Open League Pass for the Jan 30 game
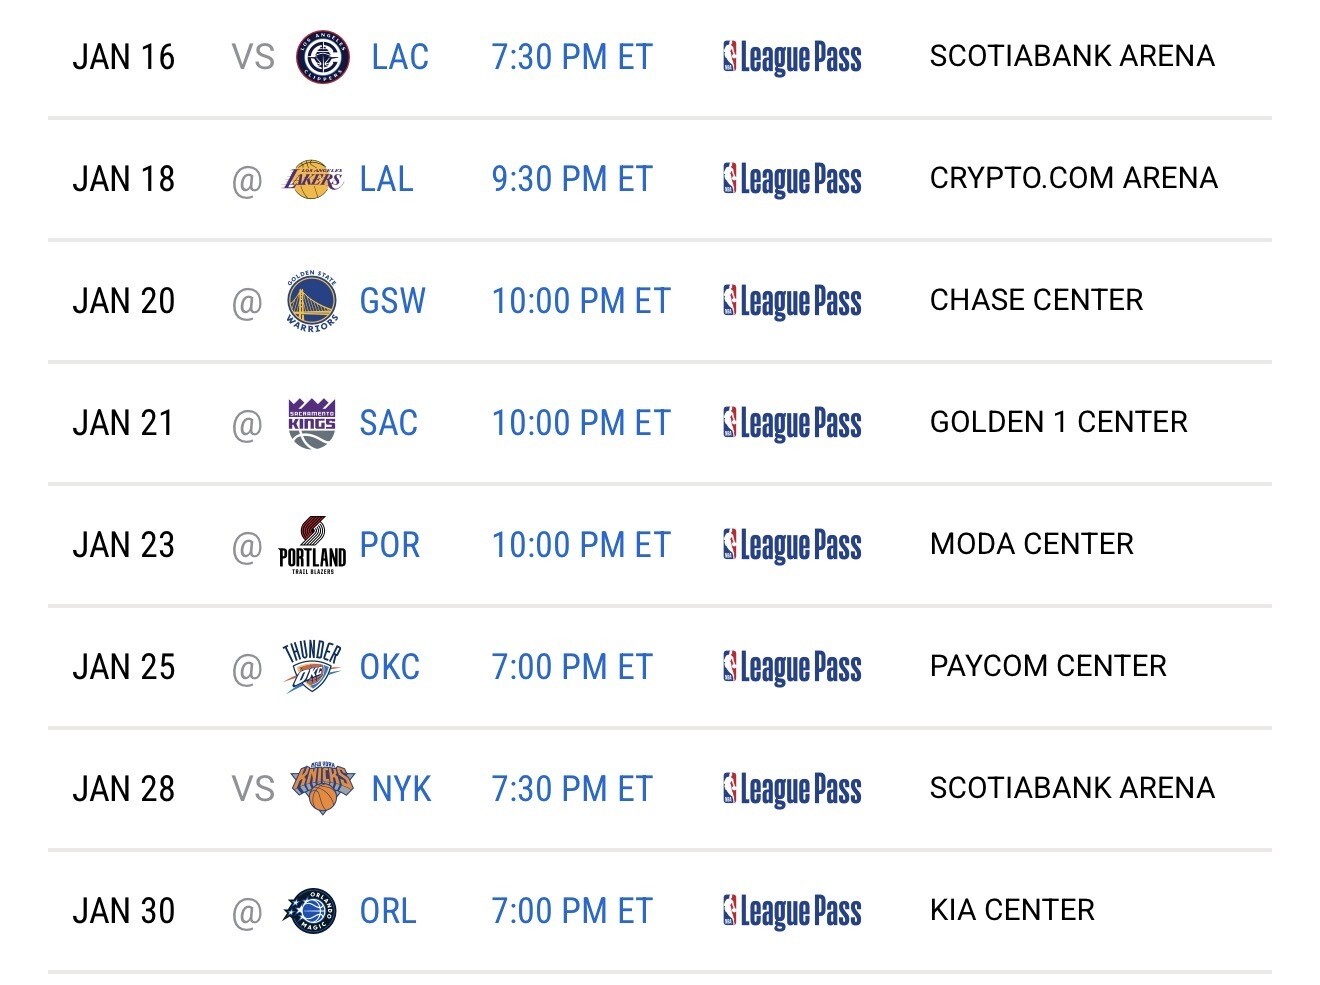1320x985 pixels. [x=791, y=912]
